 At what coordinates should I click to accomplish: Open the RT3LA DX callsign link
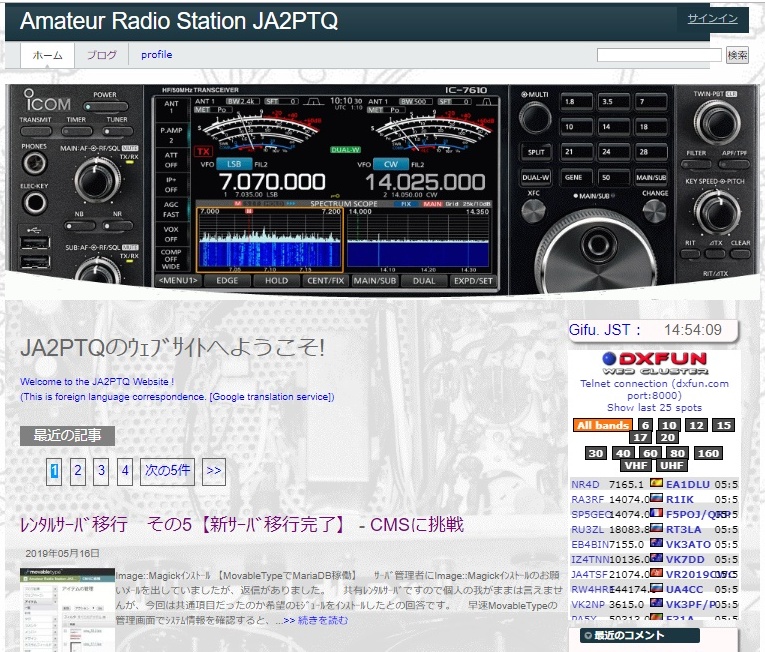[x=684, y=530]
